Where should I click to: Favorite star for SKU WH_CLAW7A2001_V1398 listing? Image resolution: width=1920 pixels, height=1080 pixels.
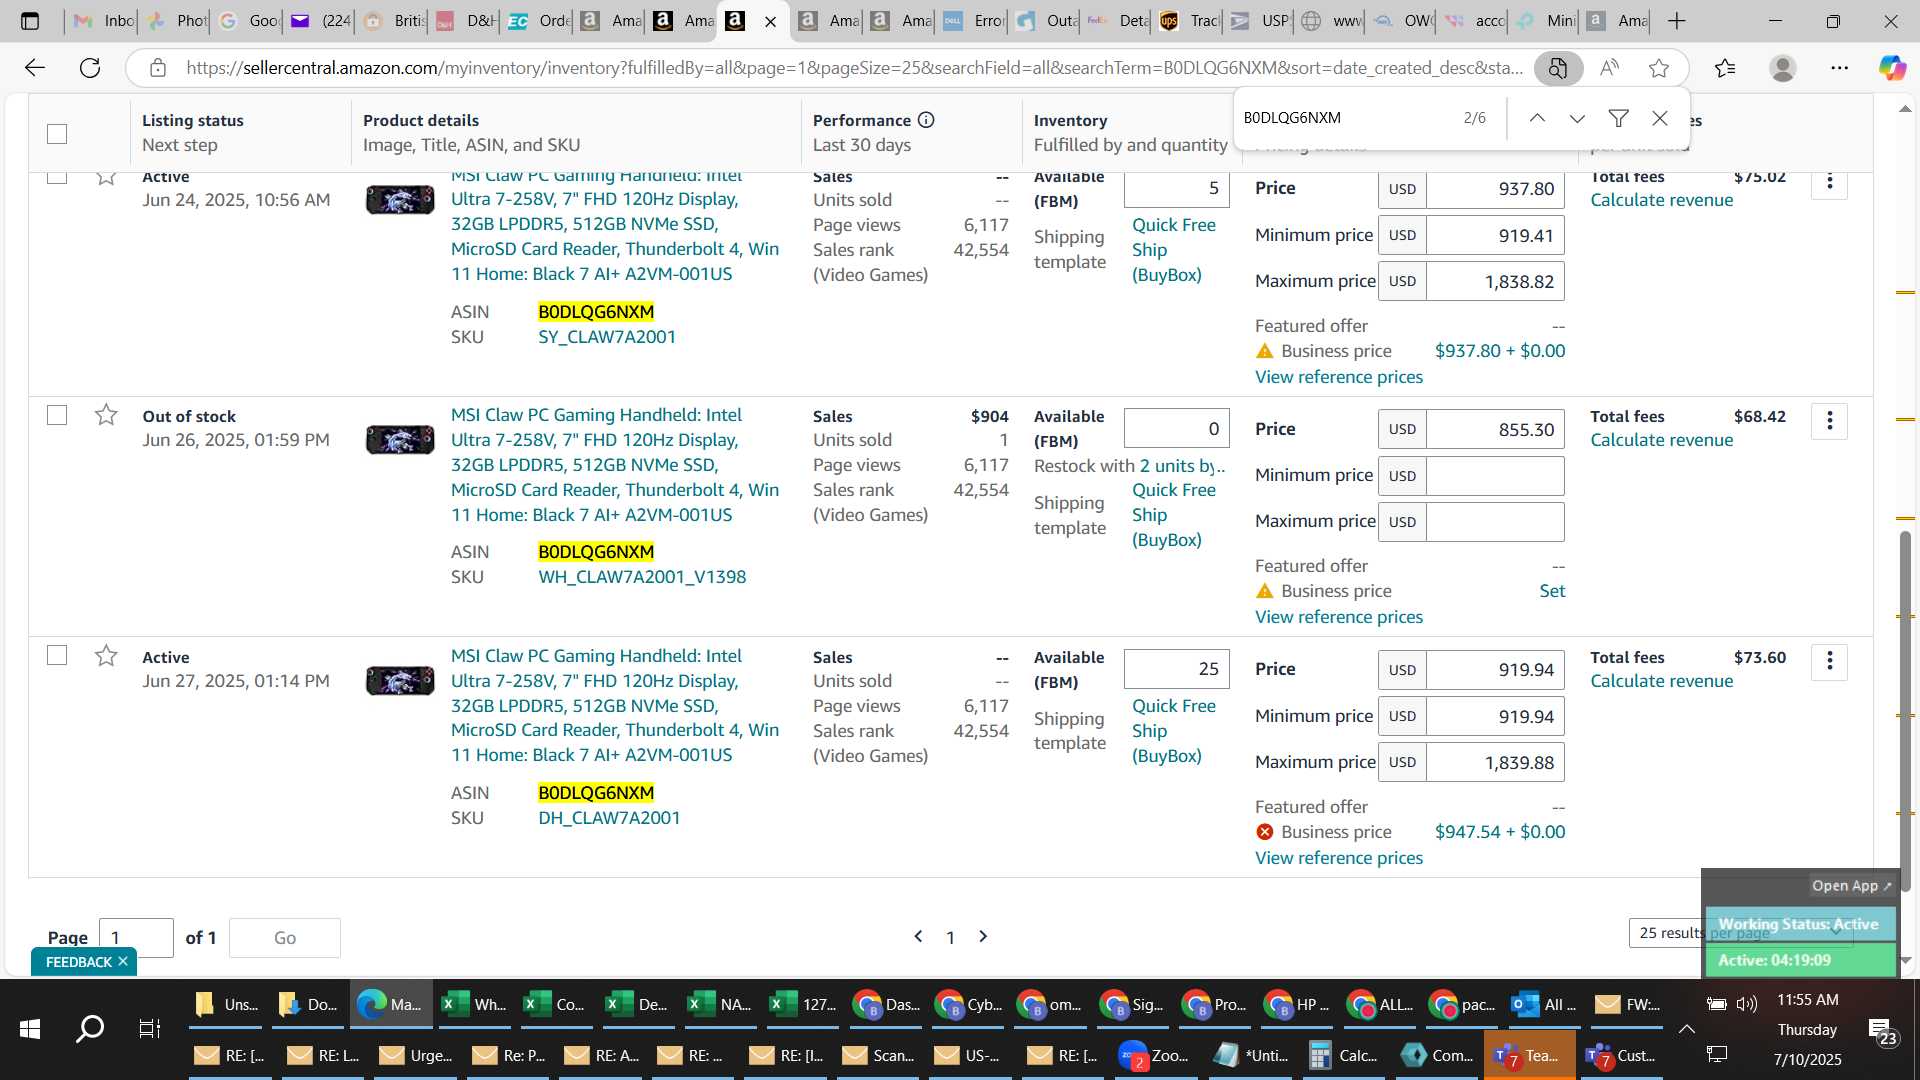click(x=106, y=415)
